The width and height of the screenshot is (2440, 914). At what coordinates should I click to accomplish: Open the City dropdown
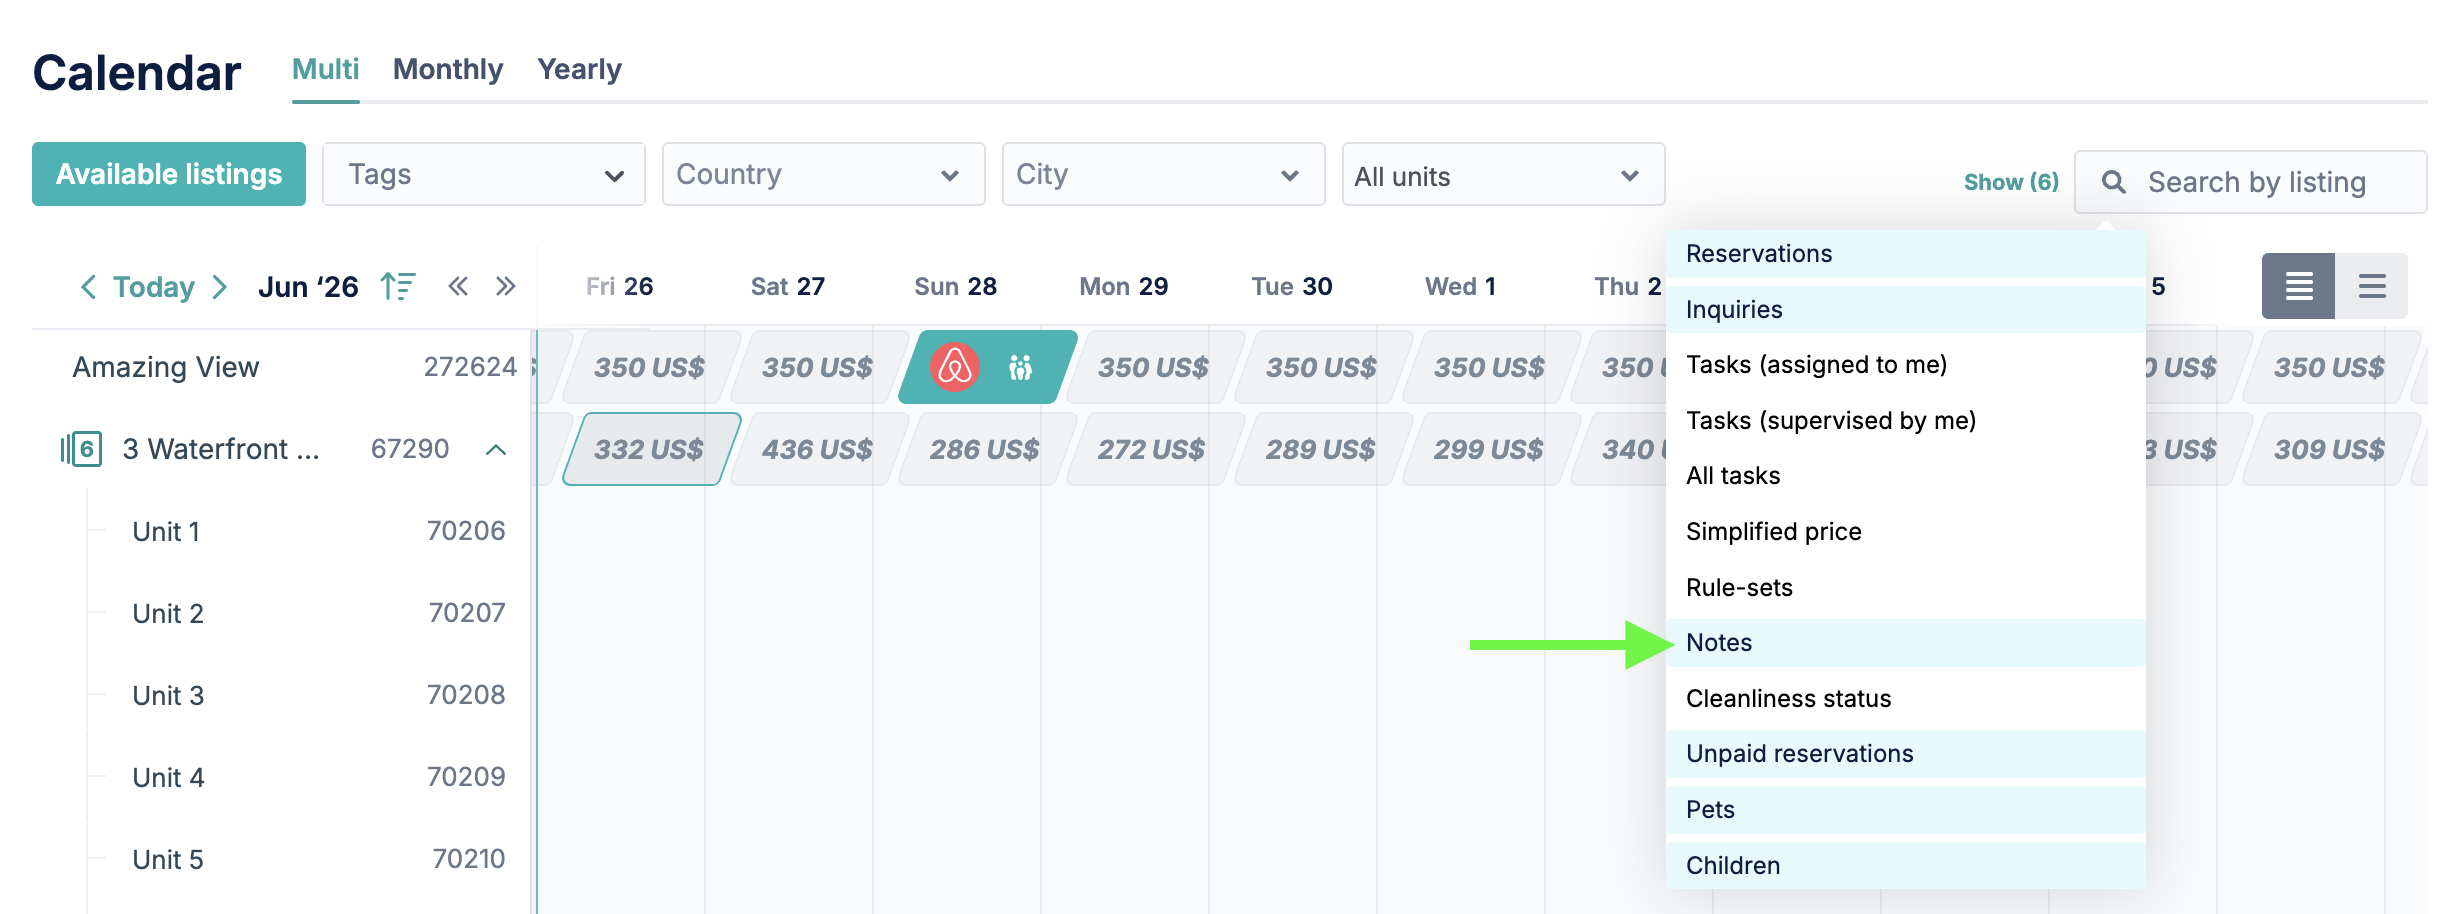pyautogui.click(x=1164, y=174)
